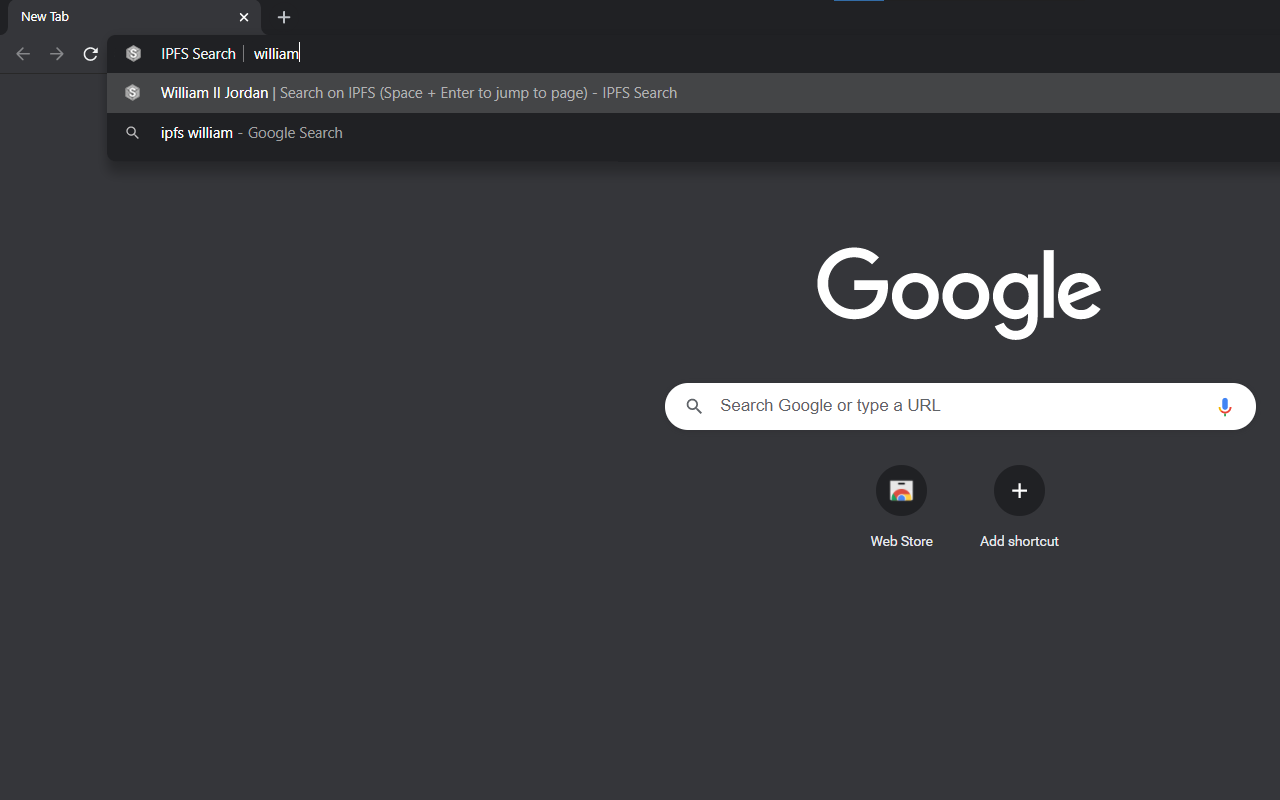Screen dimensions: 1280x800
Task: Close the New Tab tab
Action: coord(244,17)
